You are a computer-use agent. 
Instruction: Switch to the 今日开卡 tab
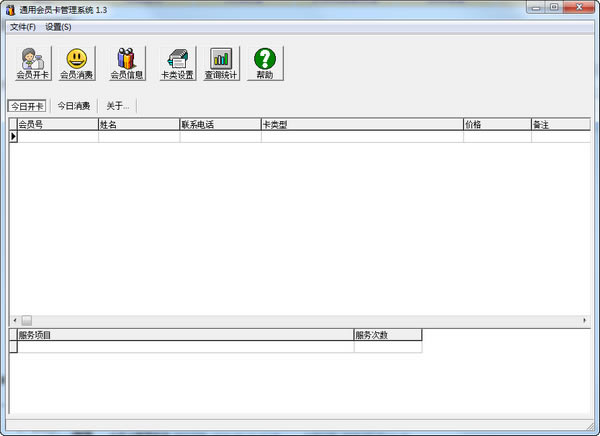pyautogui.click(x=27, y=106)
